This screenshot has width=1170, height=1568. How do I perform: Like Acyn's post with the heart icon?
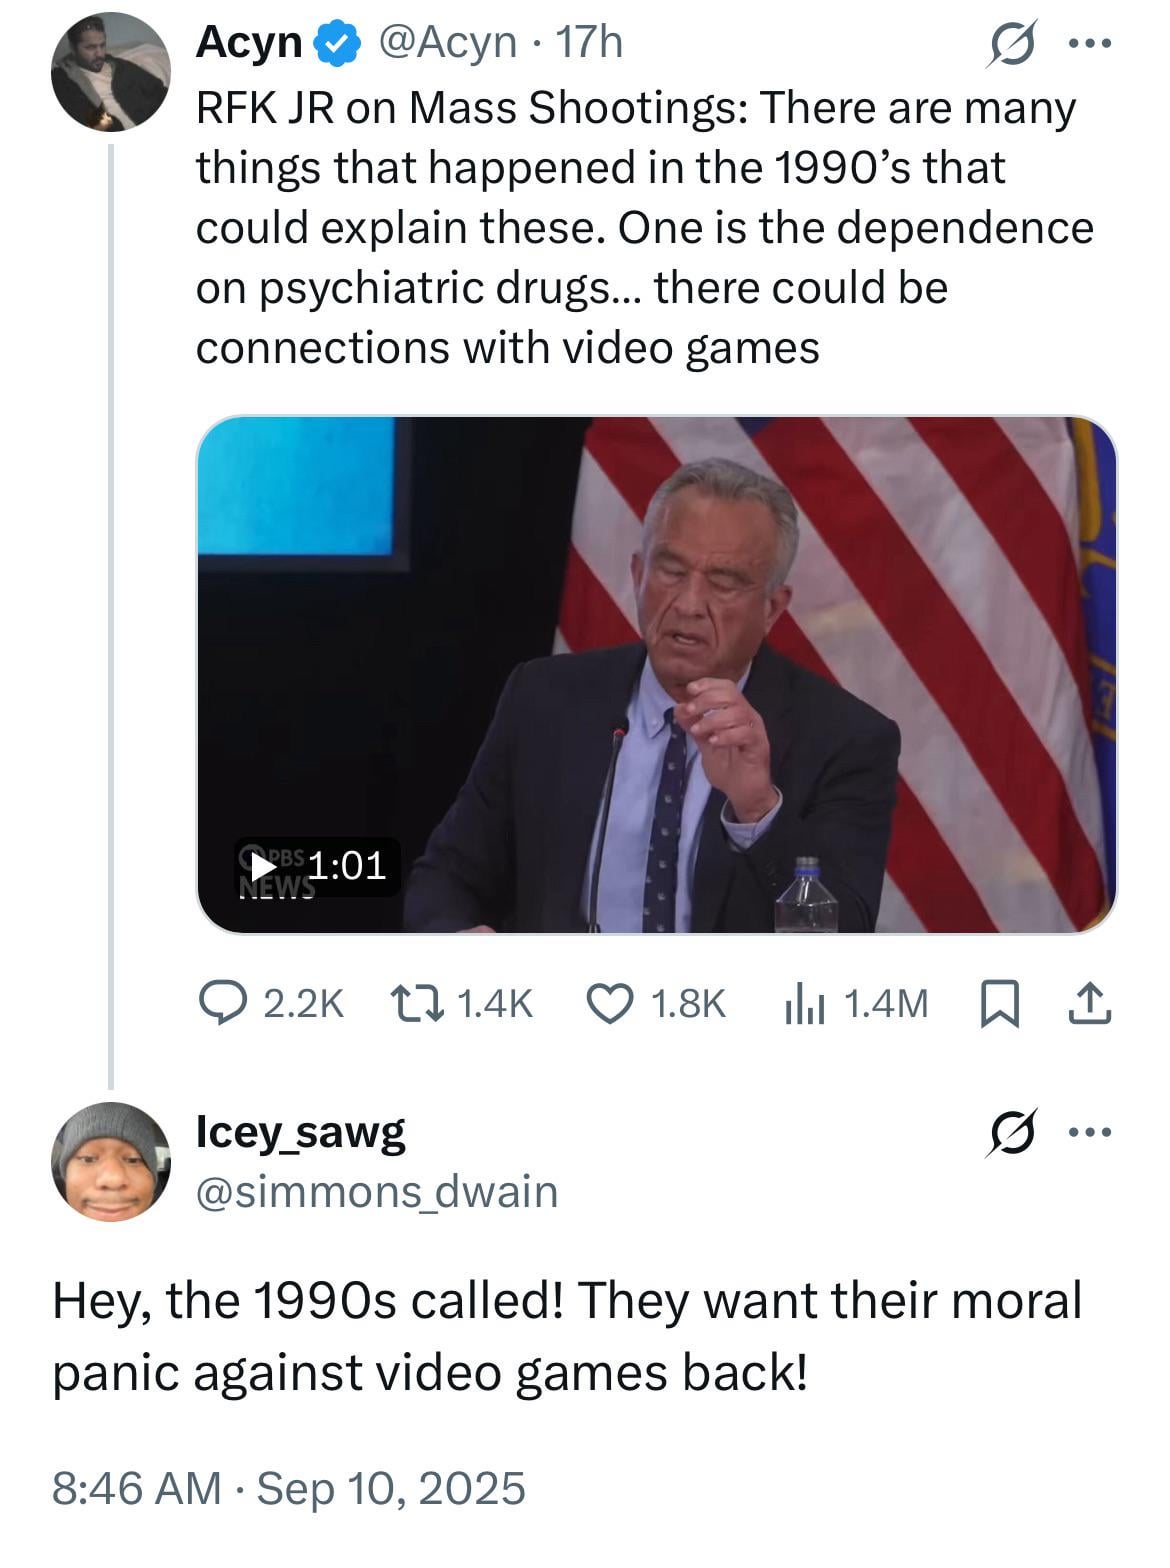[x=655, y=1003]
